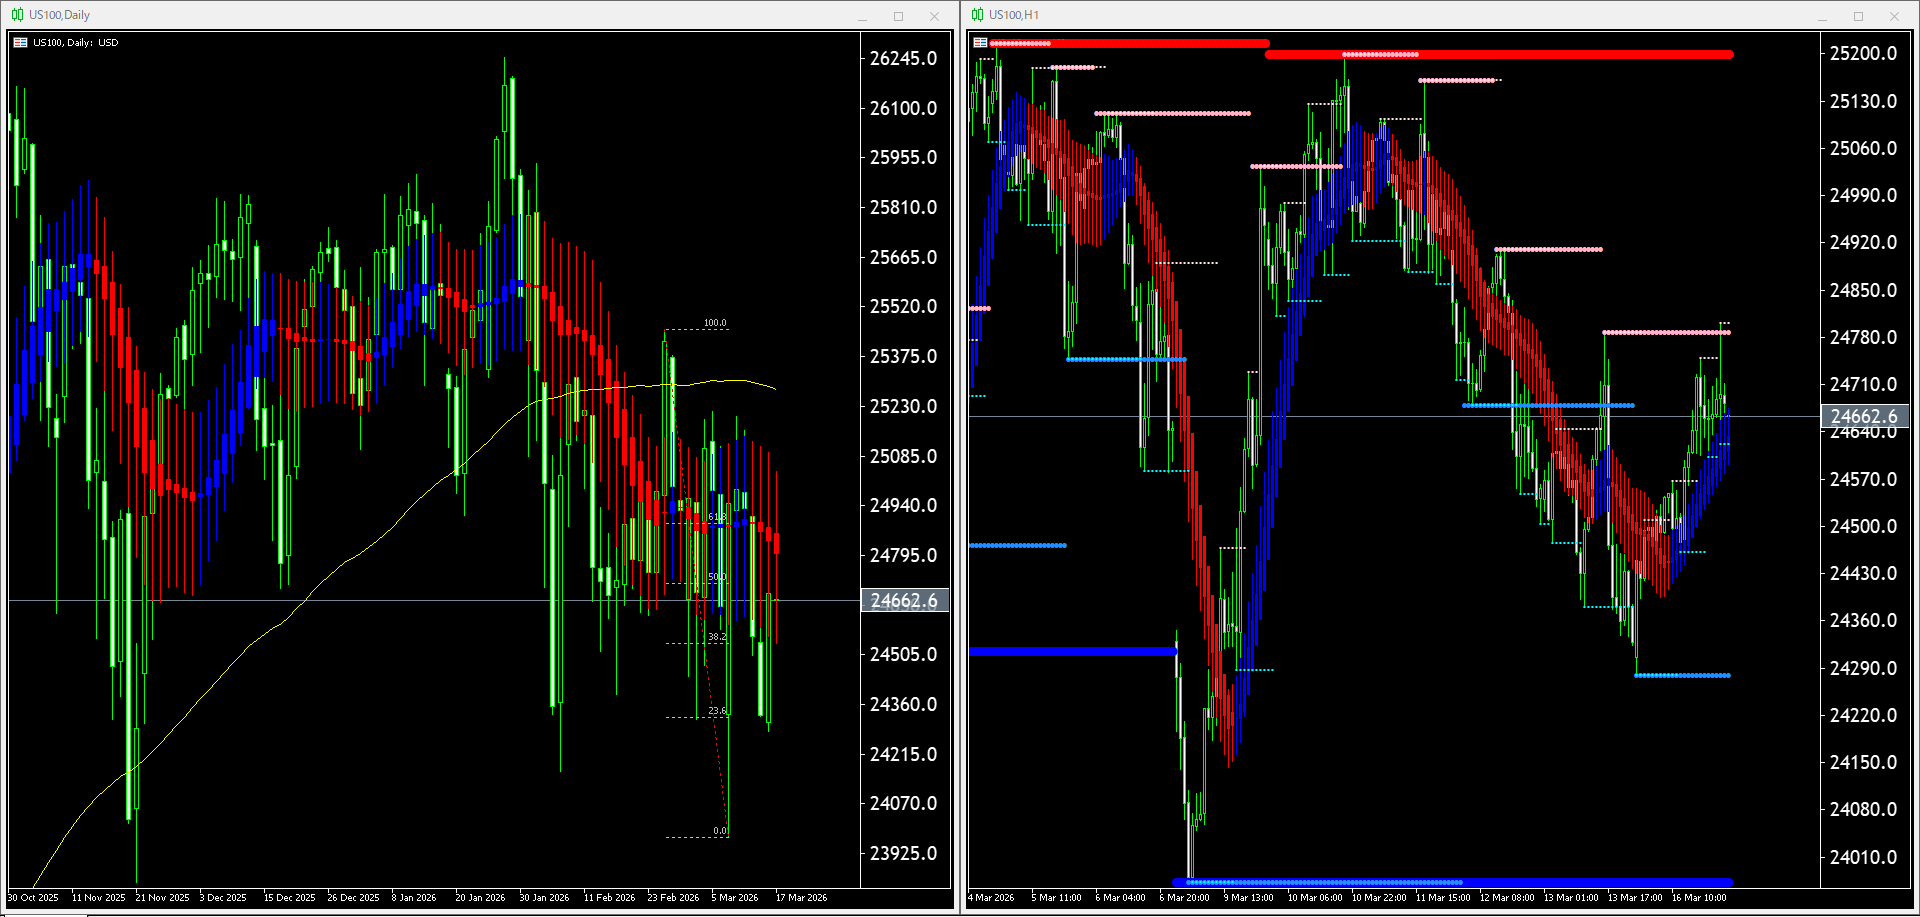Click 24940.0 on the Daily price scale
The width and height of the screenshot is (1920, 917).
[903, 505]
